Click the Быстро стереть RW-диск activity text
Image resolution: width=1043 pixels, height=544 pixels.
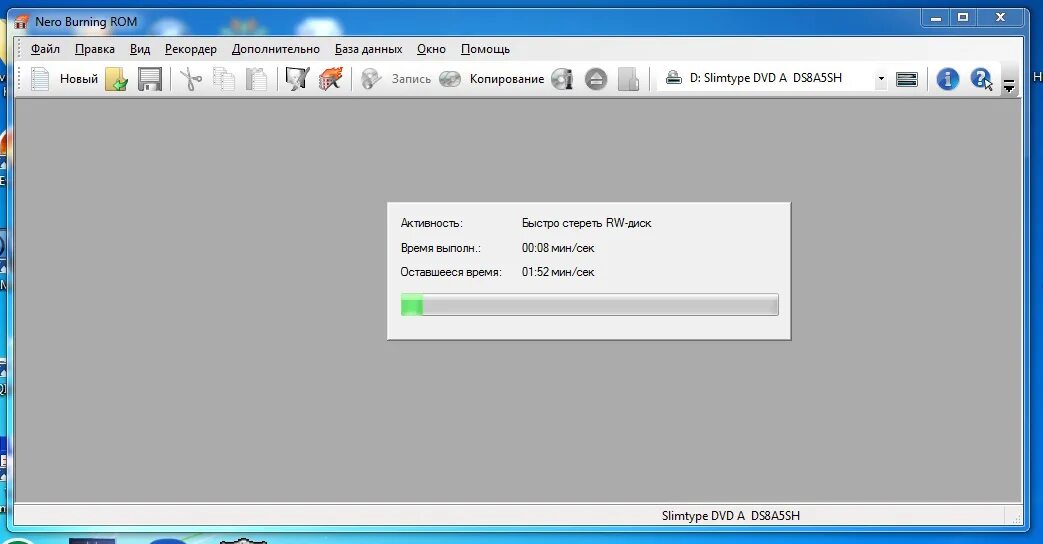pos(586,223)
